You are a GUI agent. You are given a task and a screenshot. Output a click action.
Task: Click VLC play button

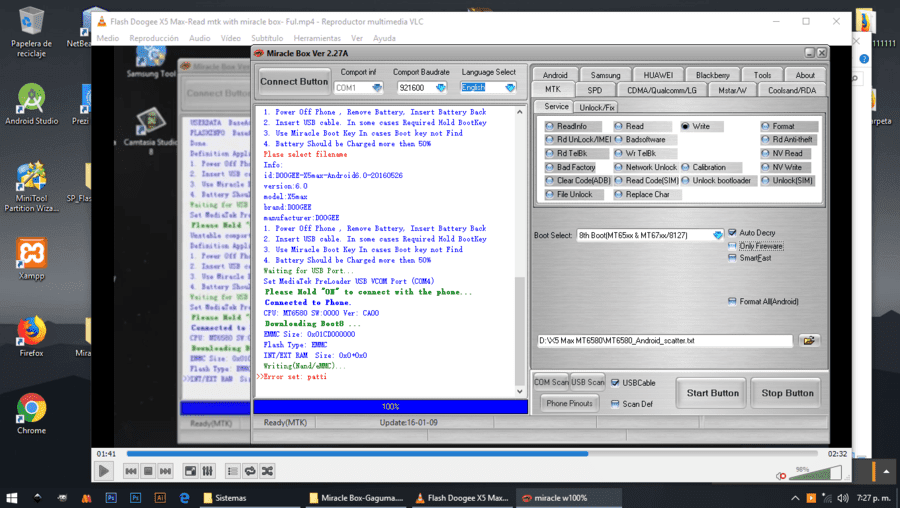(x=103, y=471)
